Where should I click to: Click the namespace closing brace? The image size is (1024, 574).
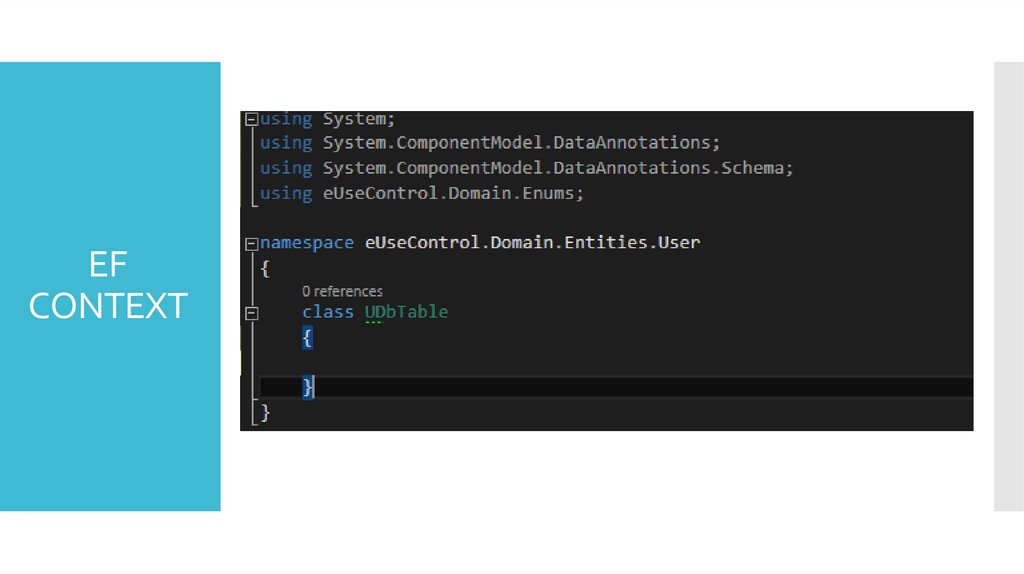264,413
